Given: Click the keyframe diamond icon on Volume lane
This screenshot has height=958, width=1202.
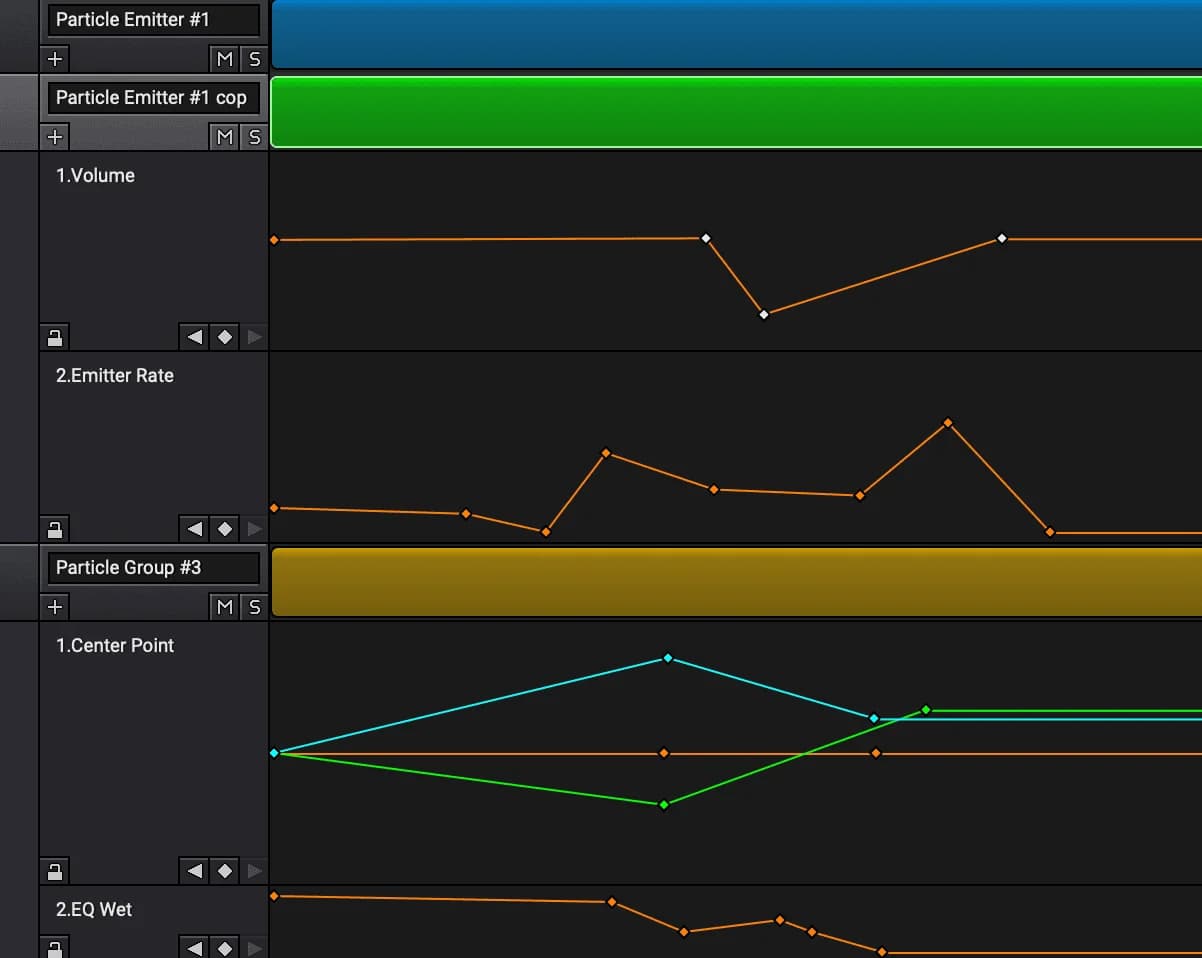Looking at the screenshot, I should click(224, 336).
